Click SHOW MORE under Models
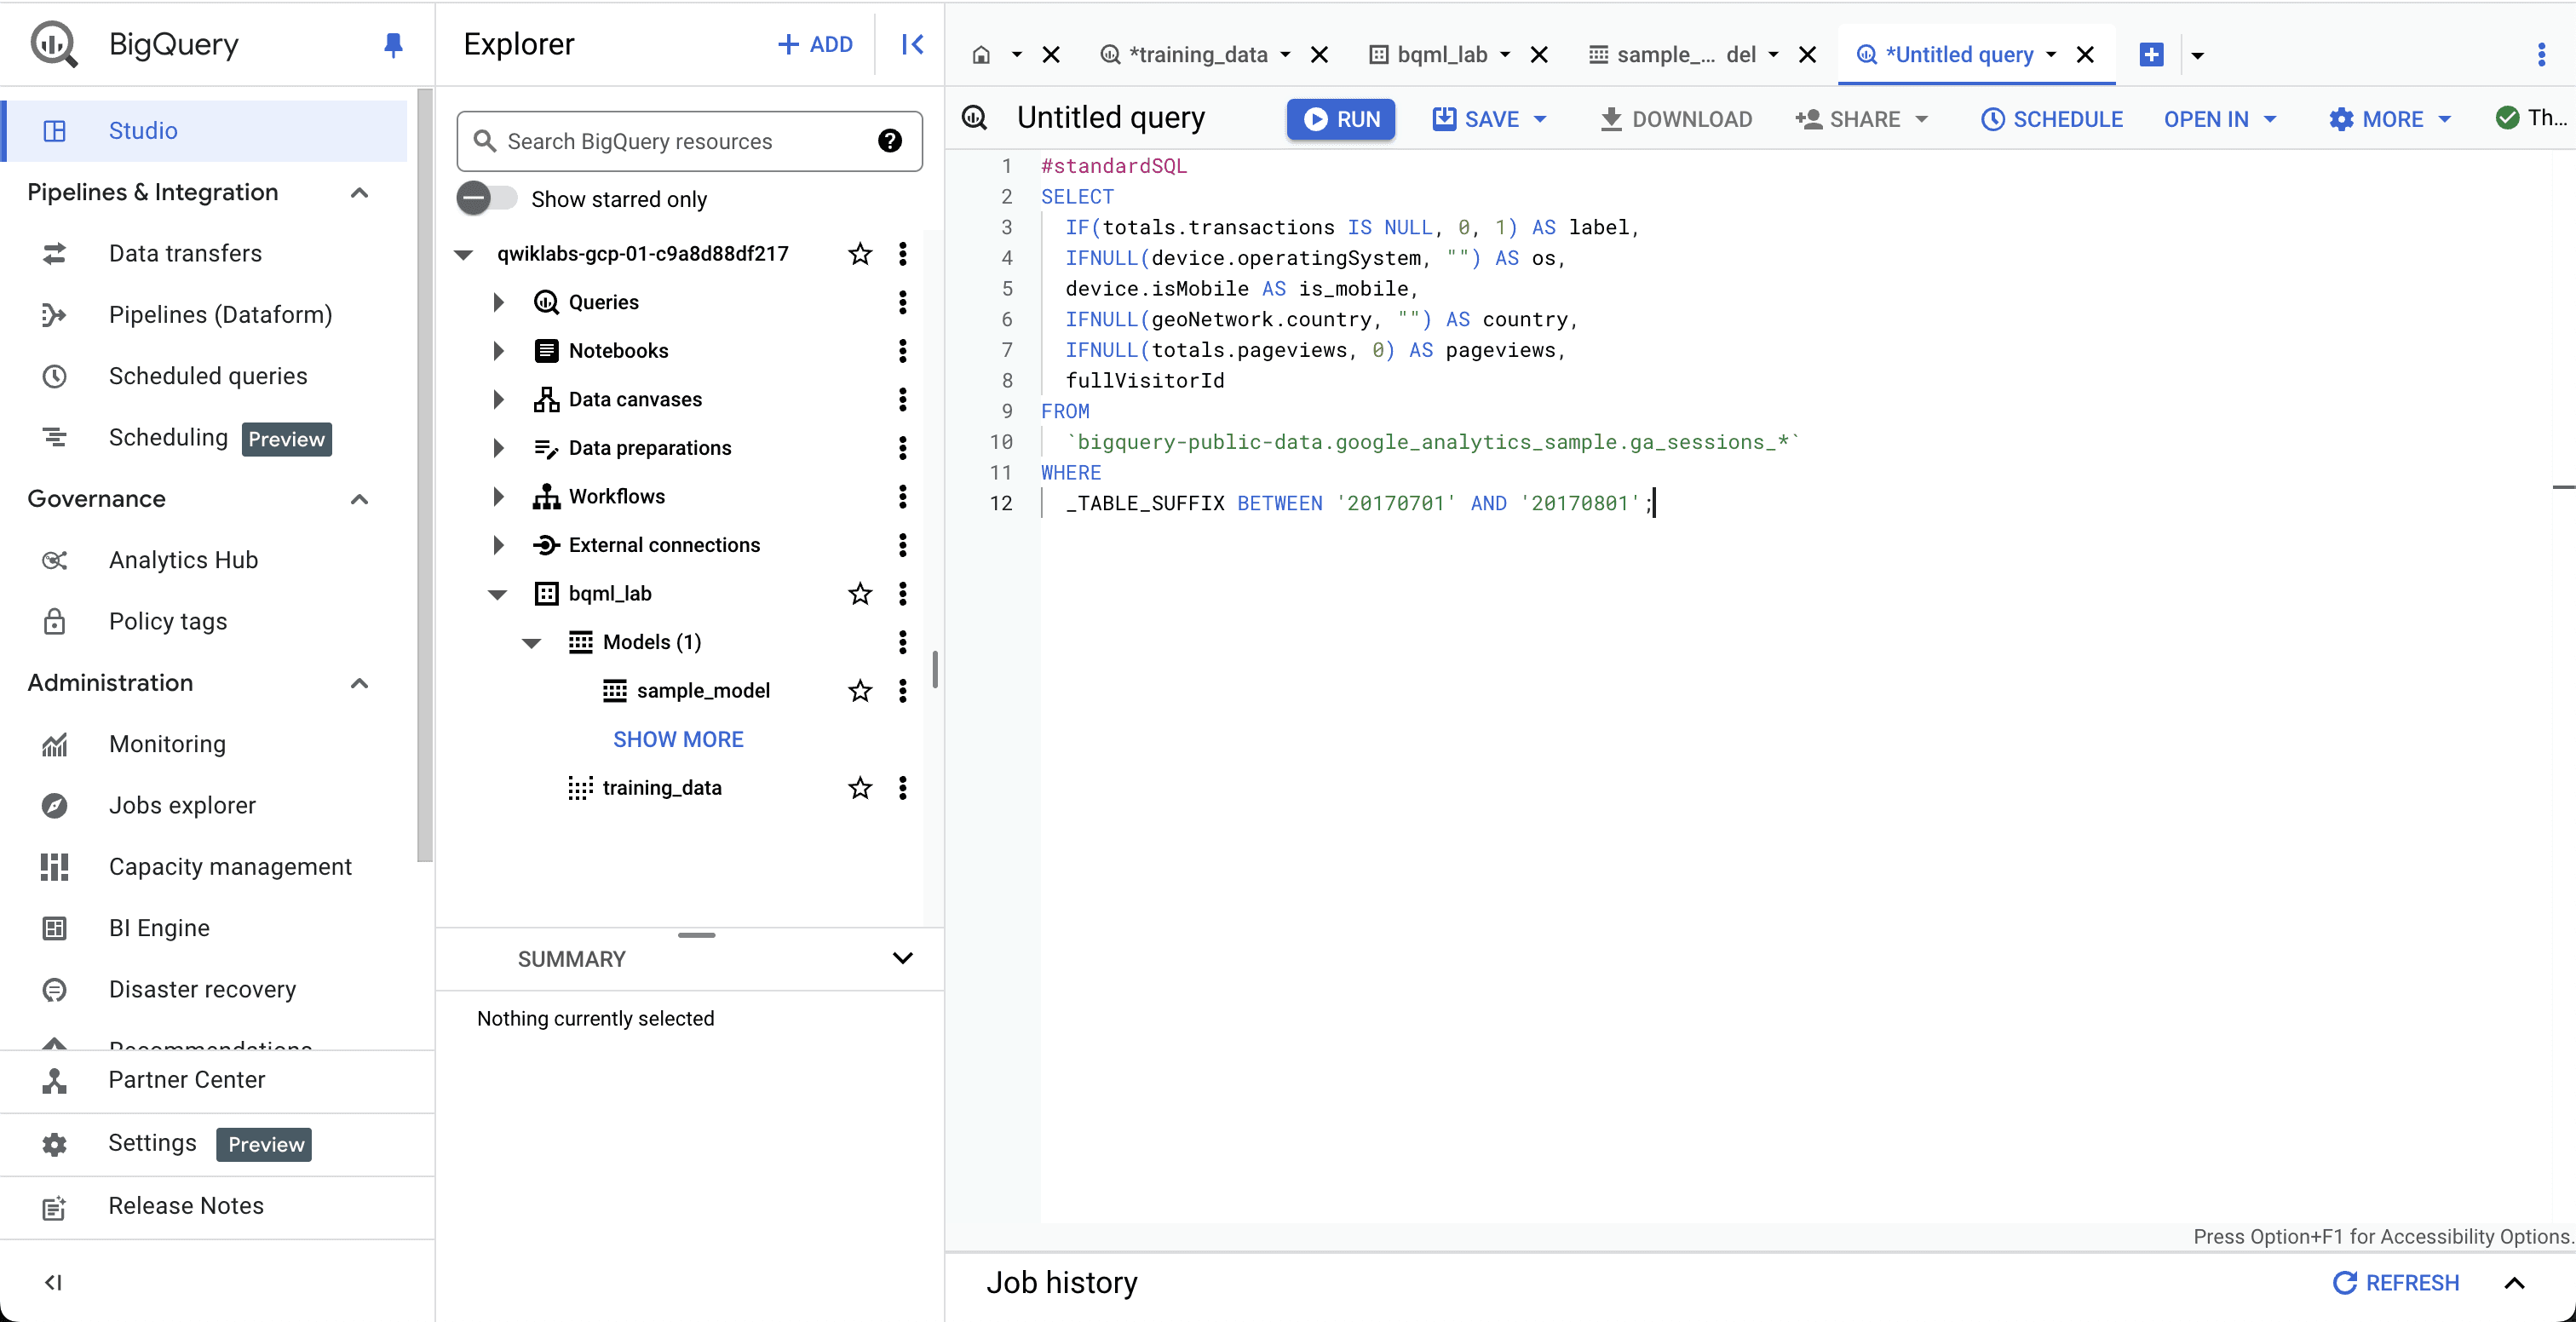The height and width of the screenshot is (1322, 2576). pos(678,739)
